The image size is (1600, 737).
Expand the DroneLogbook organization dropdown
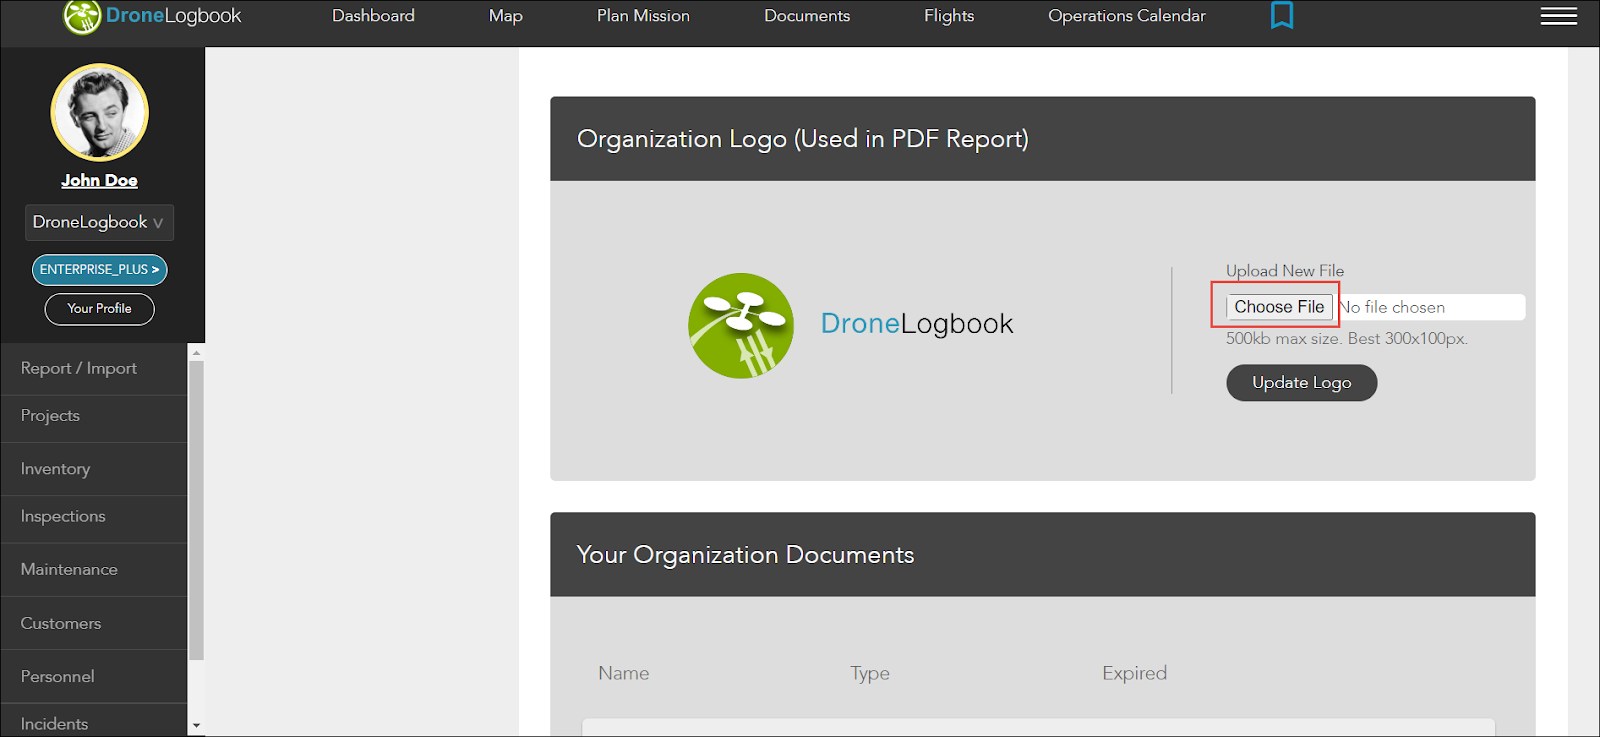[x=99, y=222]
